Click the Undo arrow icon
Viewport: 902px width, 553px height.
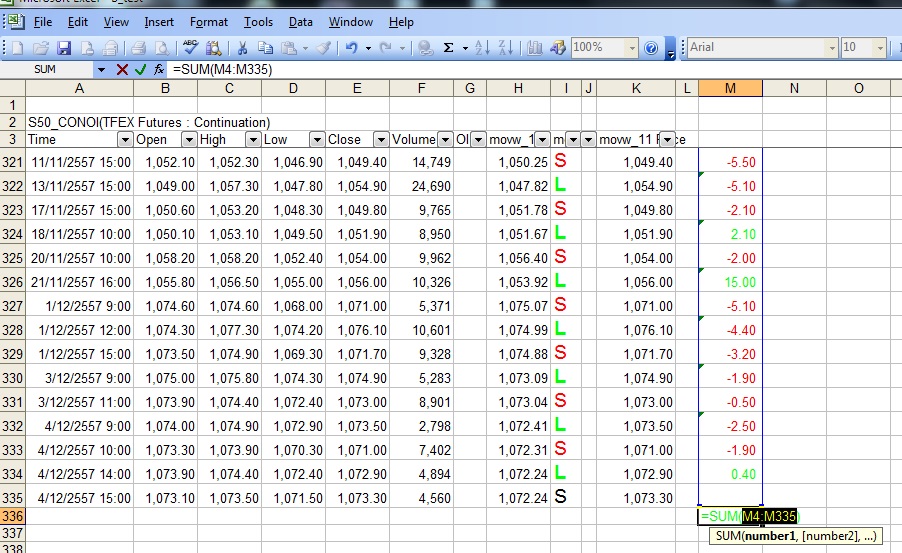[x=351, y=48]
